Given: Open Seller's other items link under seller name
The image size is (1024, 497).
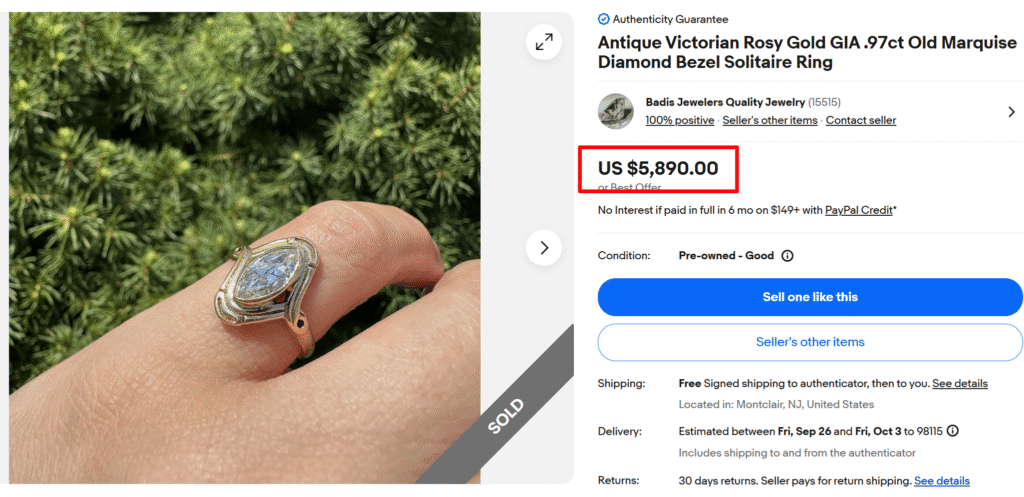Looking at the screenshot, I should [x=770, y=120].
